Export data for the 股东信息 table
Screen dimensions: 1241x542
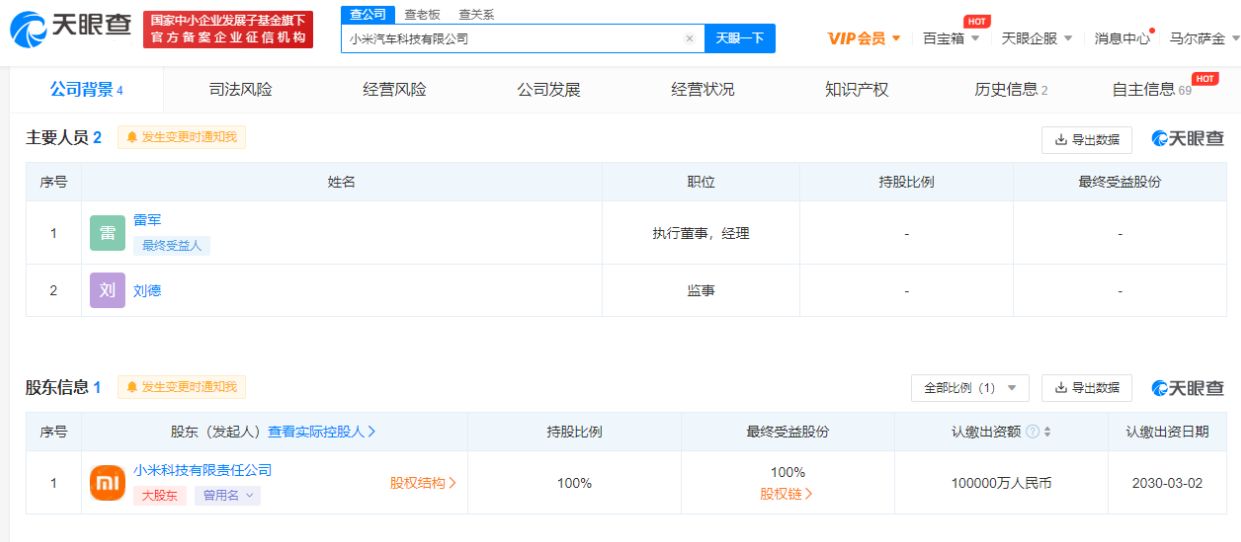[1086, 388]
